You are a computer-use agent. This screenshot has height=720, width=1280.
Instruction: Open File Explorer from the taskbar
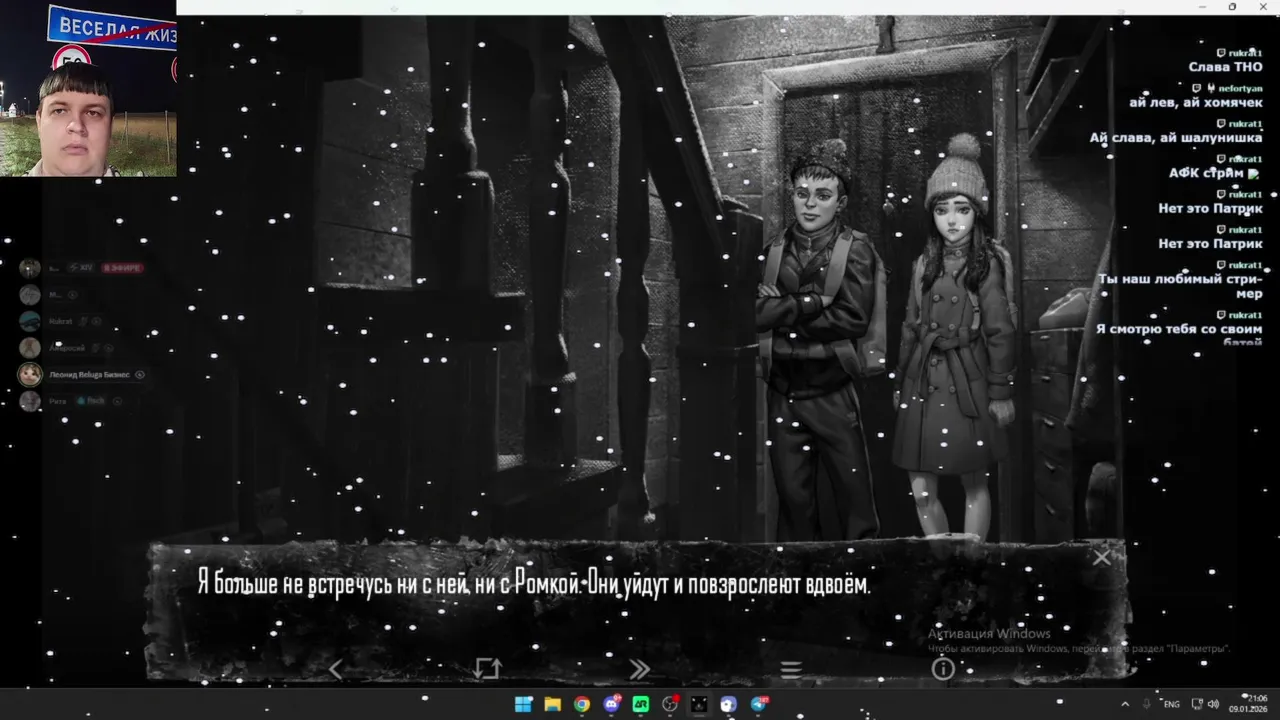pyautogui.click(x=552, y=704)
